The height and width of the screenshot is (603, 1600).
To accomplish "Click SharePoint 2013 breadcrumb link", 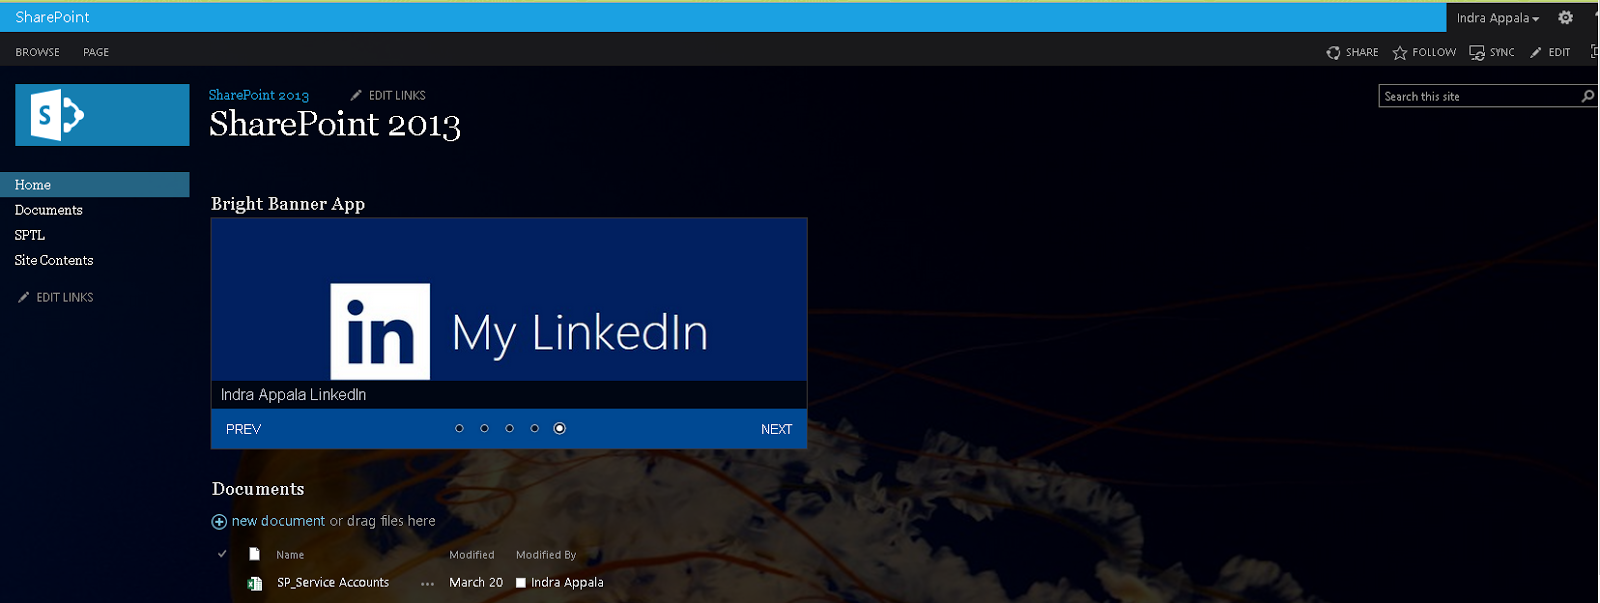I will tap(259, 95).
